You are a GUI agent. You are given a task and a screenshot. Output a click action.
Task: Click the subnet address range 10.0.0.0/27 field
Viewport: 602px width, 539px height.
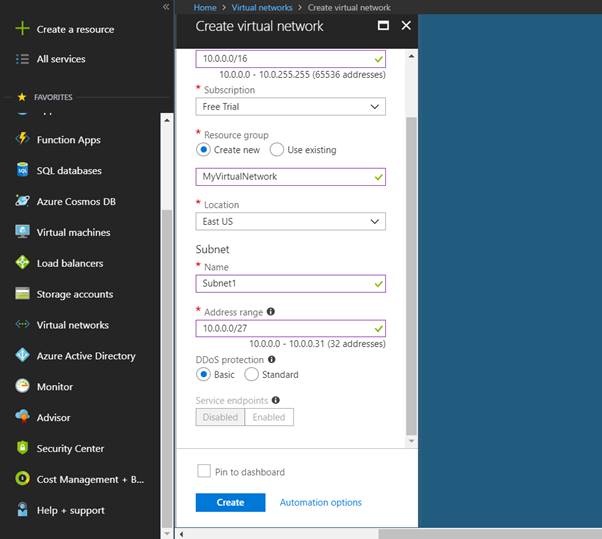coord(291,329)
